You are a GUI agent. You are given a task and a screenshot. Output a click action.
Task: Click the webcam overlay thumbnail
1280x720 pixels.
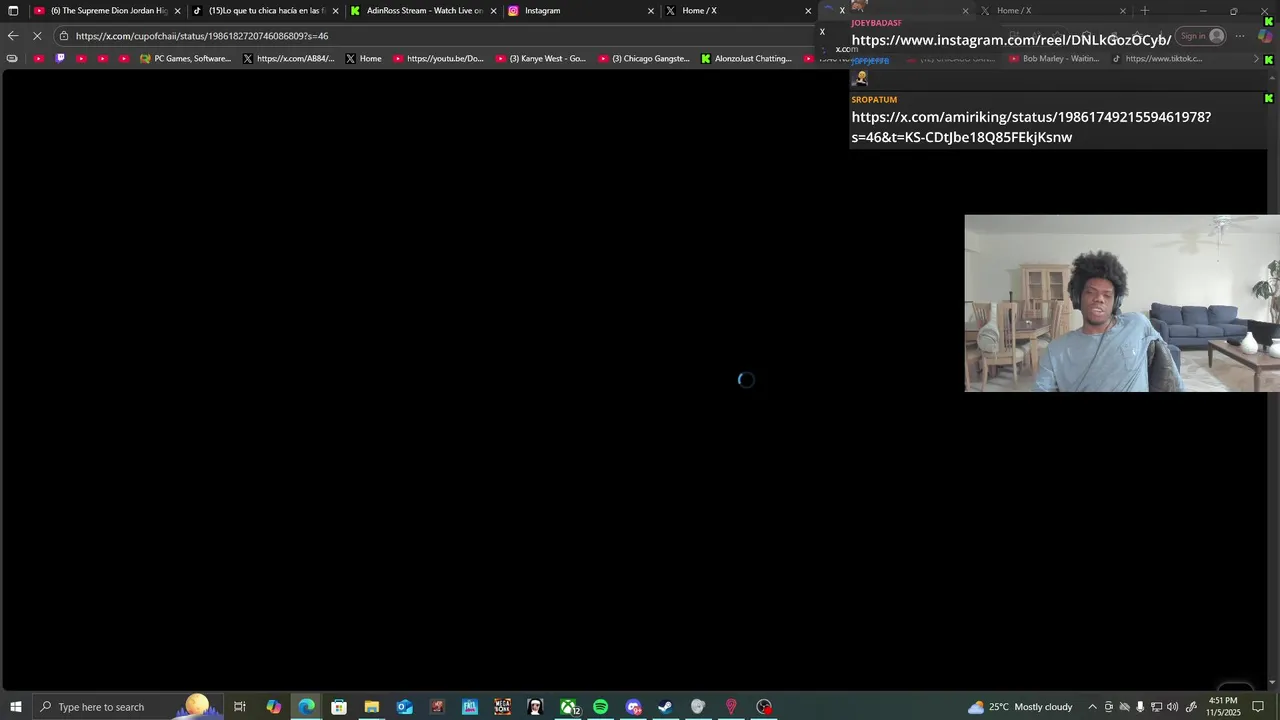1122,303
